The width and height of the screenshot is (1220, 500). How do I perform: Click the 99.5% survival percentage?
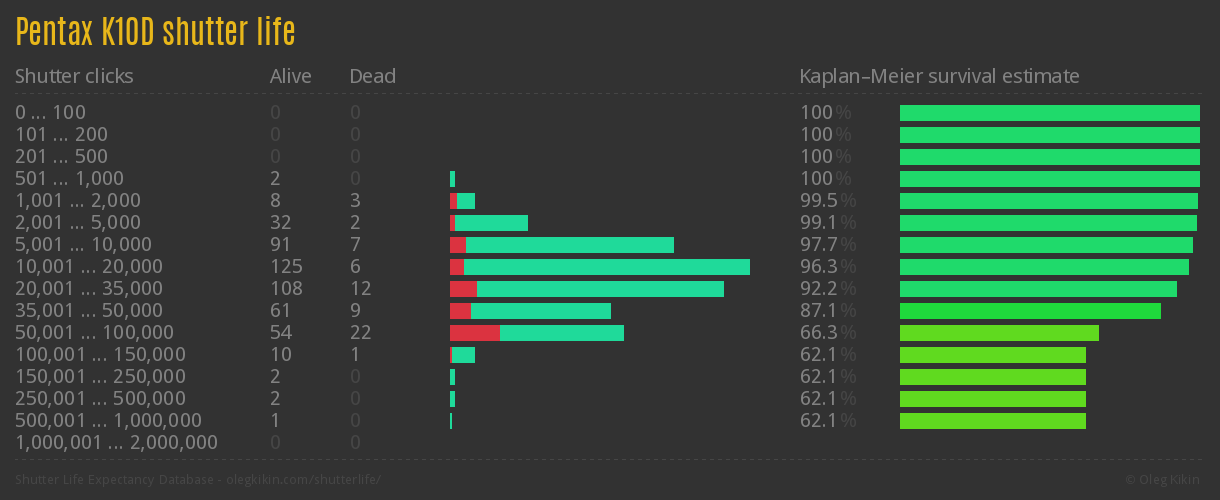[827, 201]
